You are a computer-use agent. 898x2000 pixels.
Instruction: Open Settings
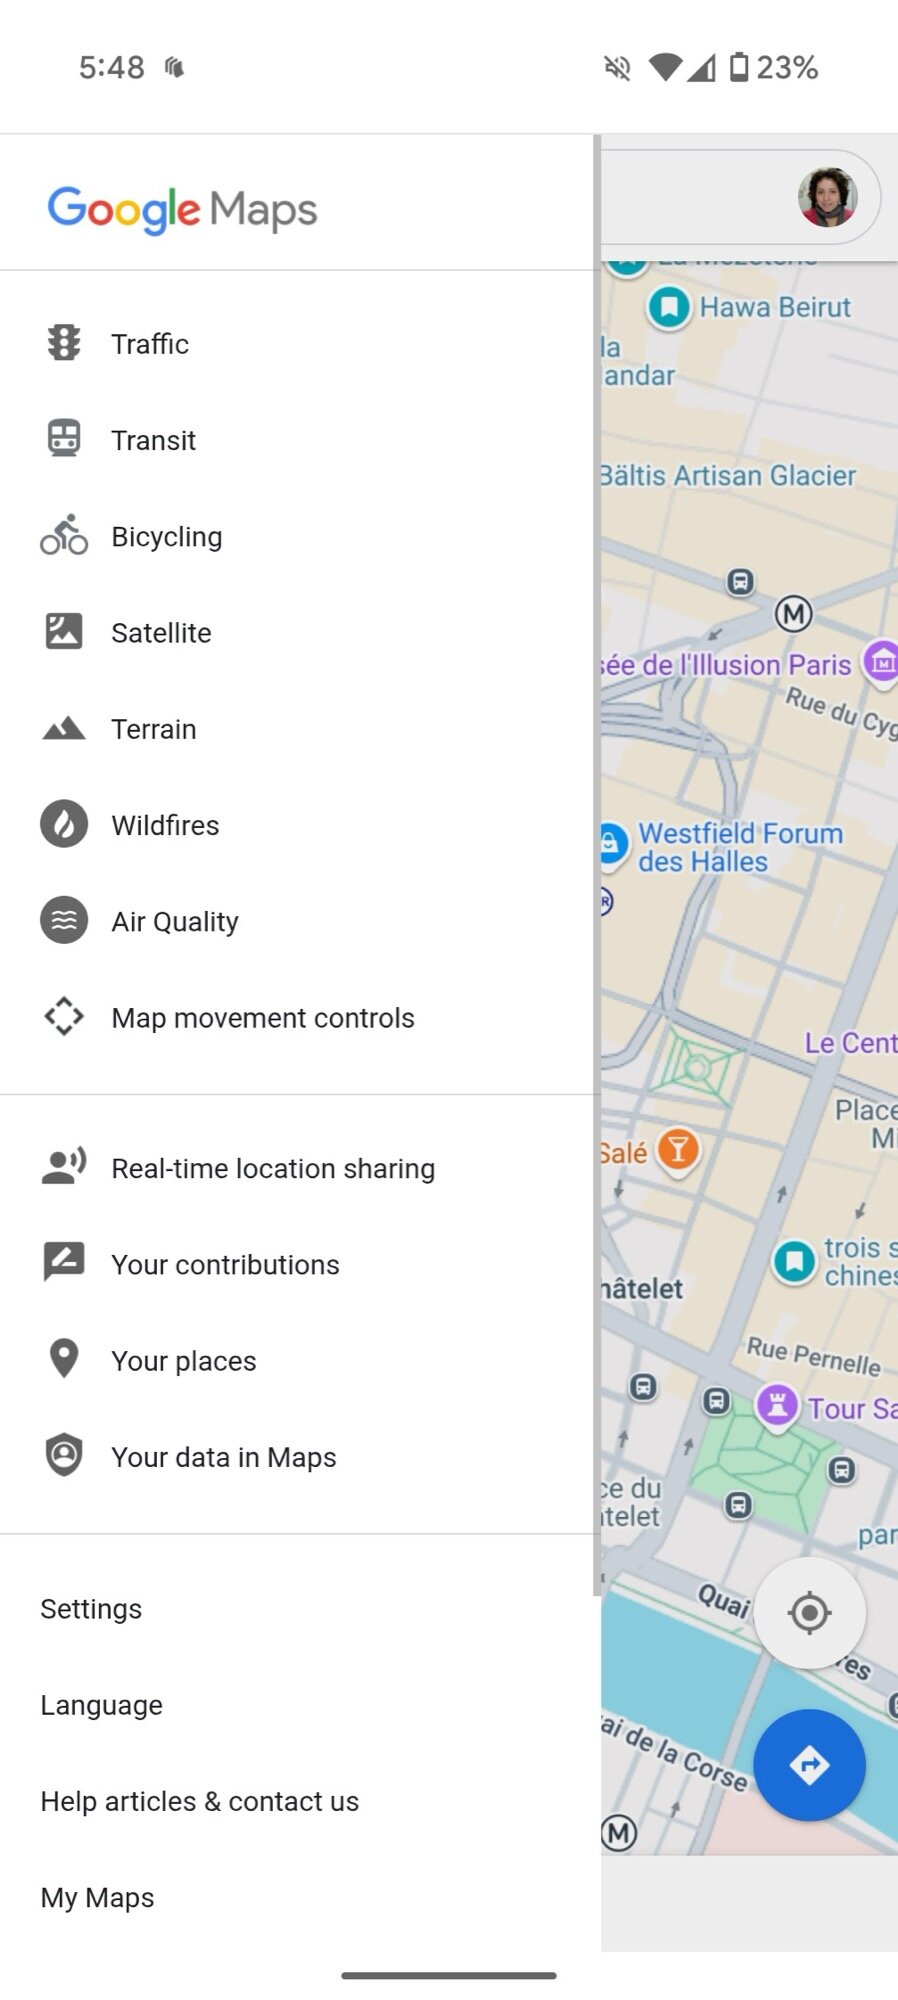pyautogui.click(x=91, y=1609)
